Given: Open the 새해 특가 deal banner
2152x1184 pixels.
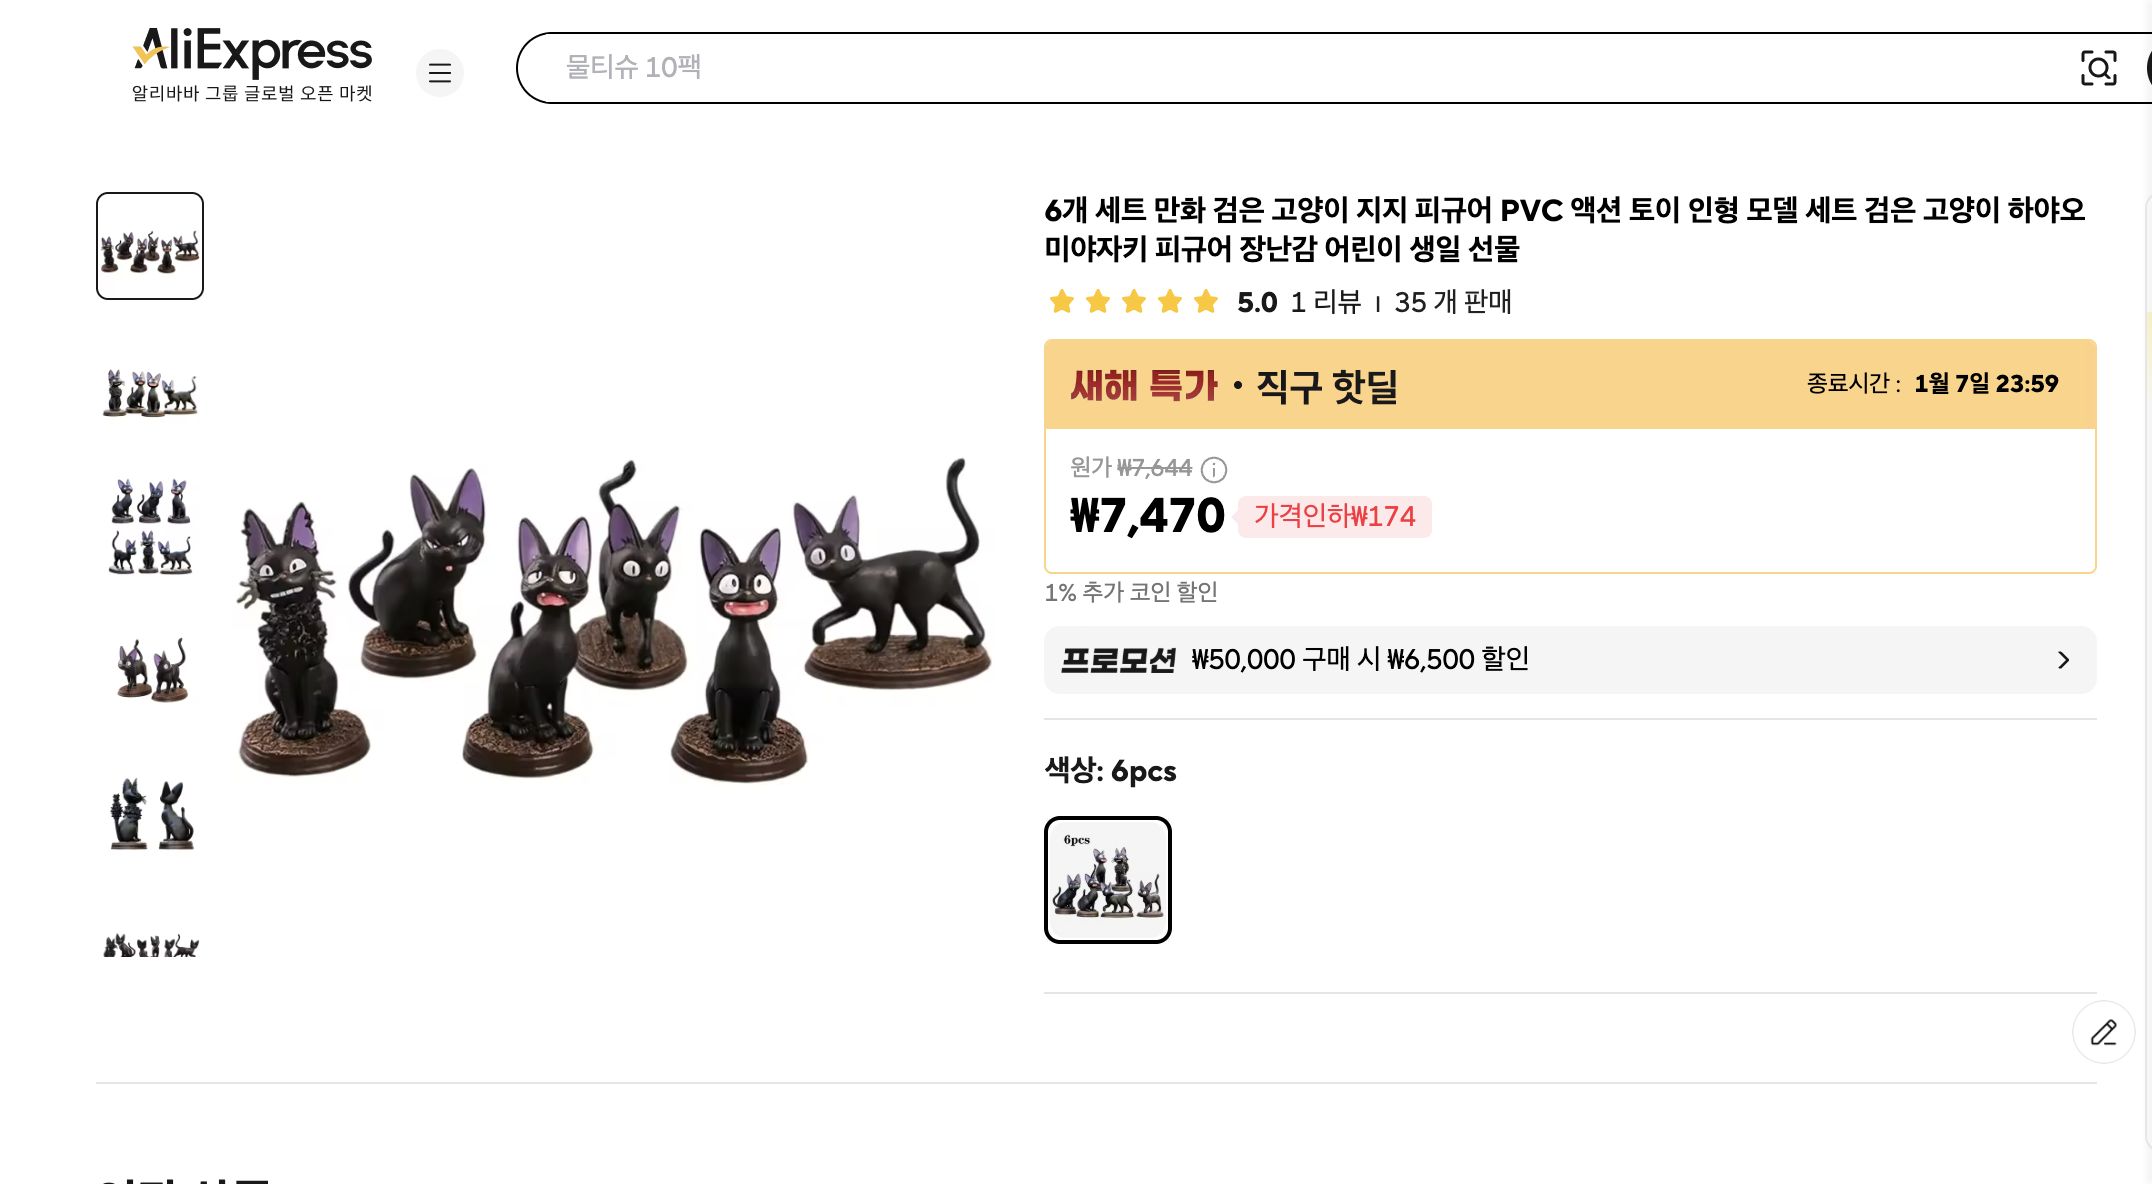Looking at the screenshot, I should (1142, 385).
